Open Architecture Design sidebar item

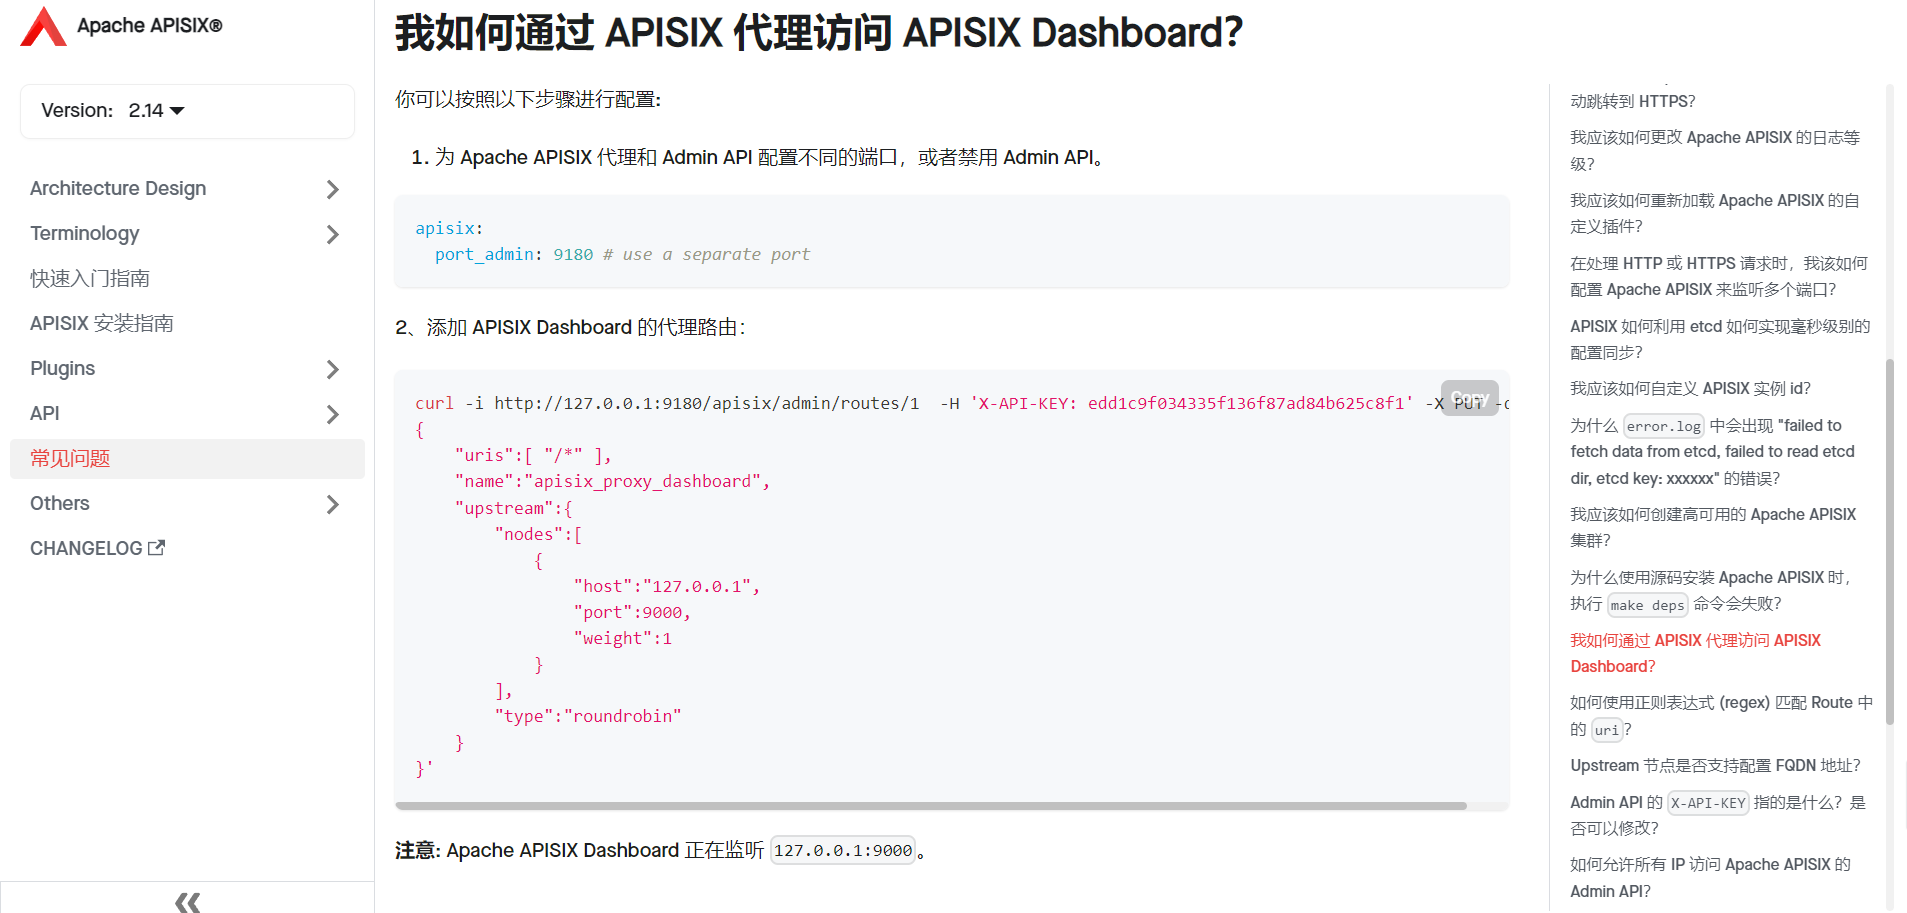pos(118,189)
